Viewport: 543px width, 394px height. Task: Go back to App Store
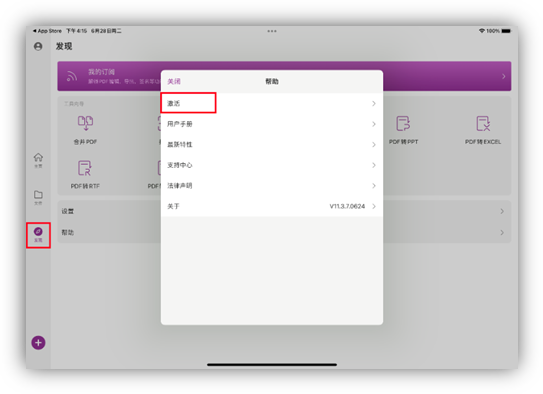47,31
